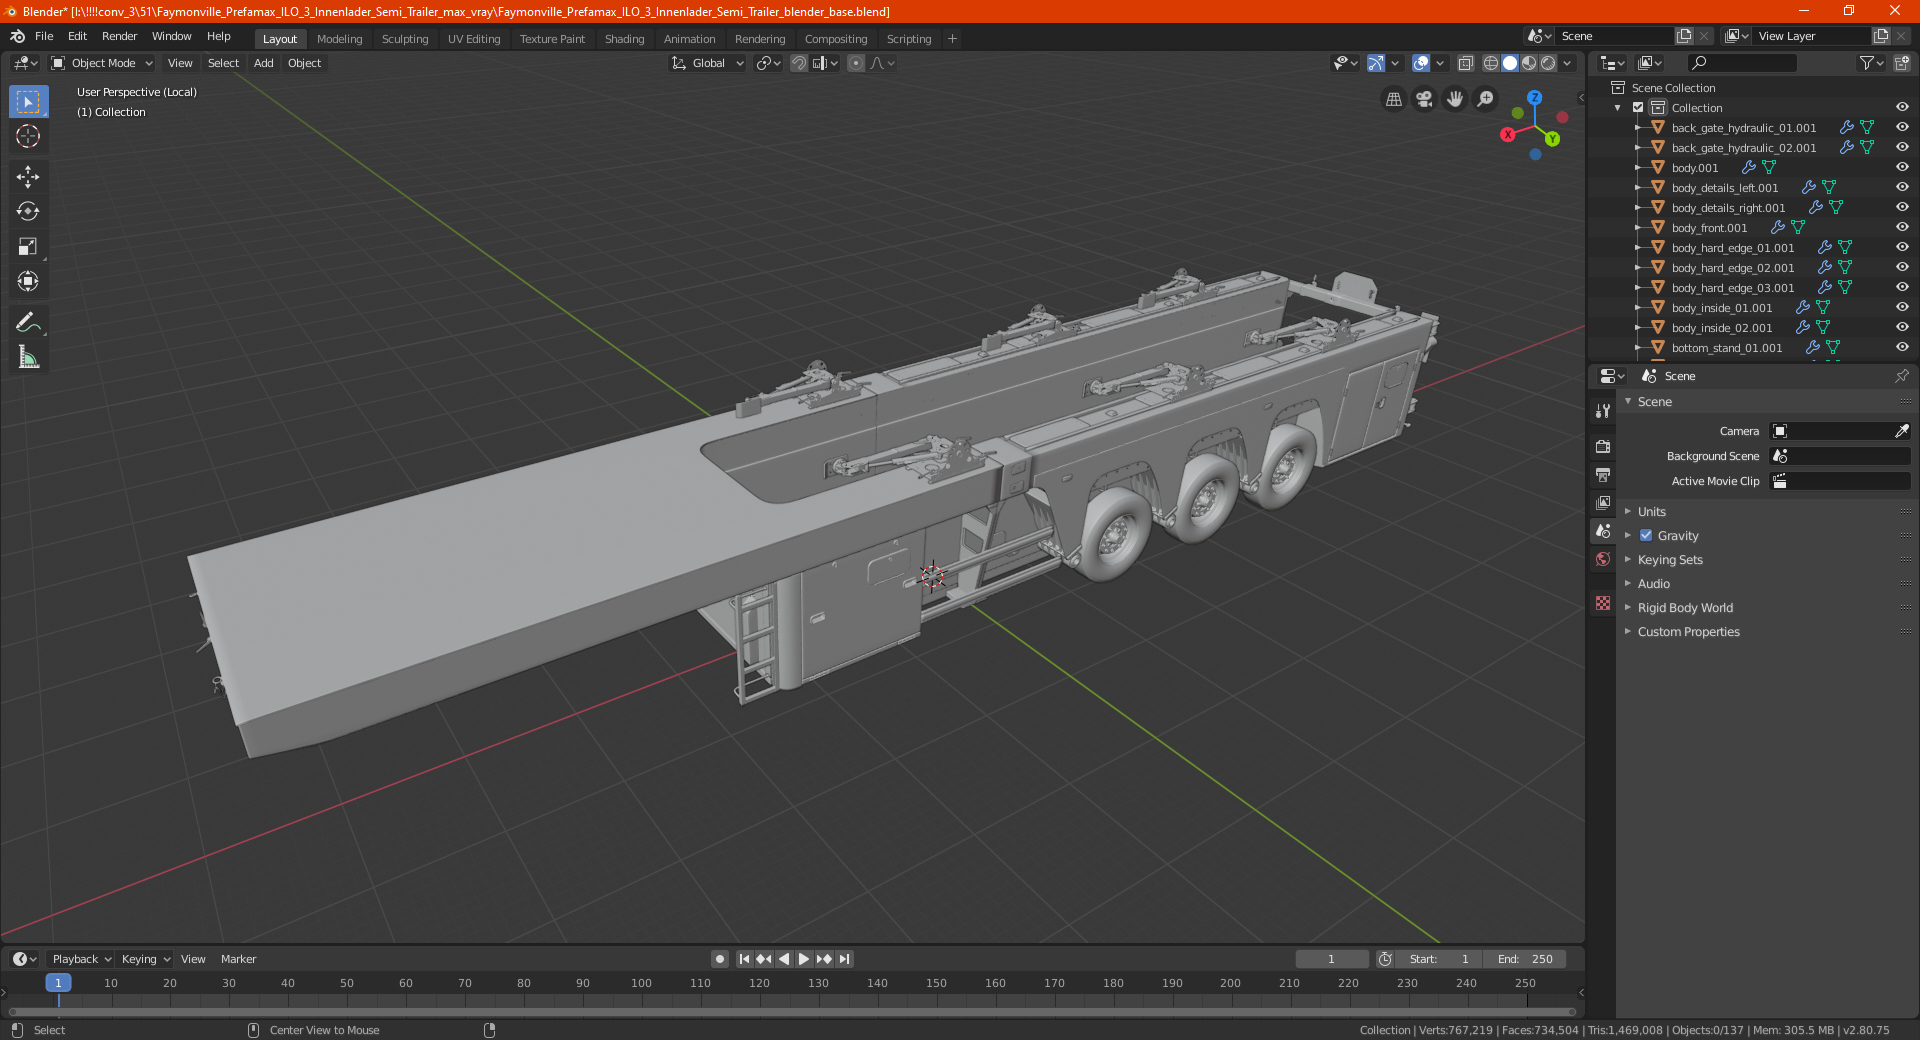Play animation in reverse
Viewport: 1920px width, 1040px height.
(784, 959)
